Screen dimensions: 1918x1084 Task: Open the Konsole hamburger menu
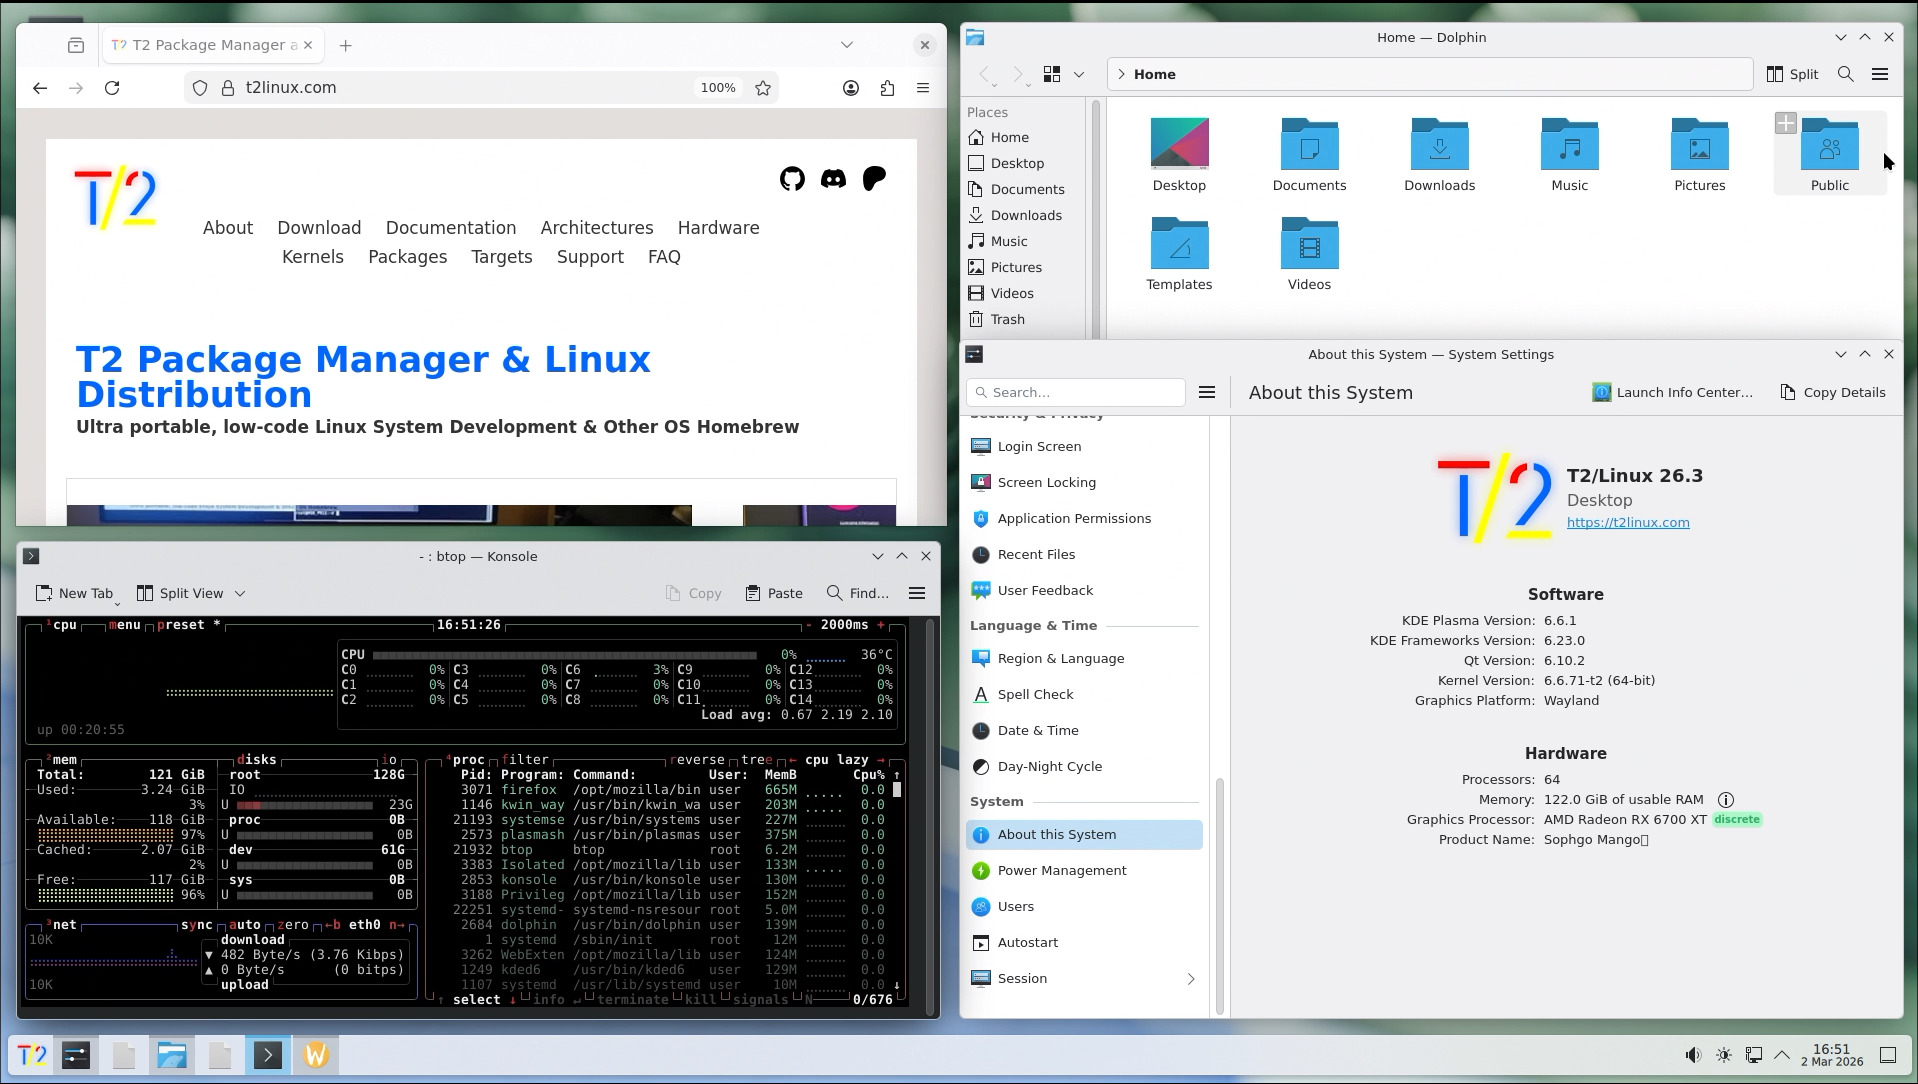click(x=916, y=593)
